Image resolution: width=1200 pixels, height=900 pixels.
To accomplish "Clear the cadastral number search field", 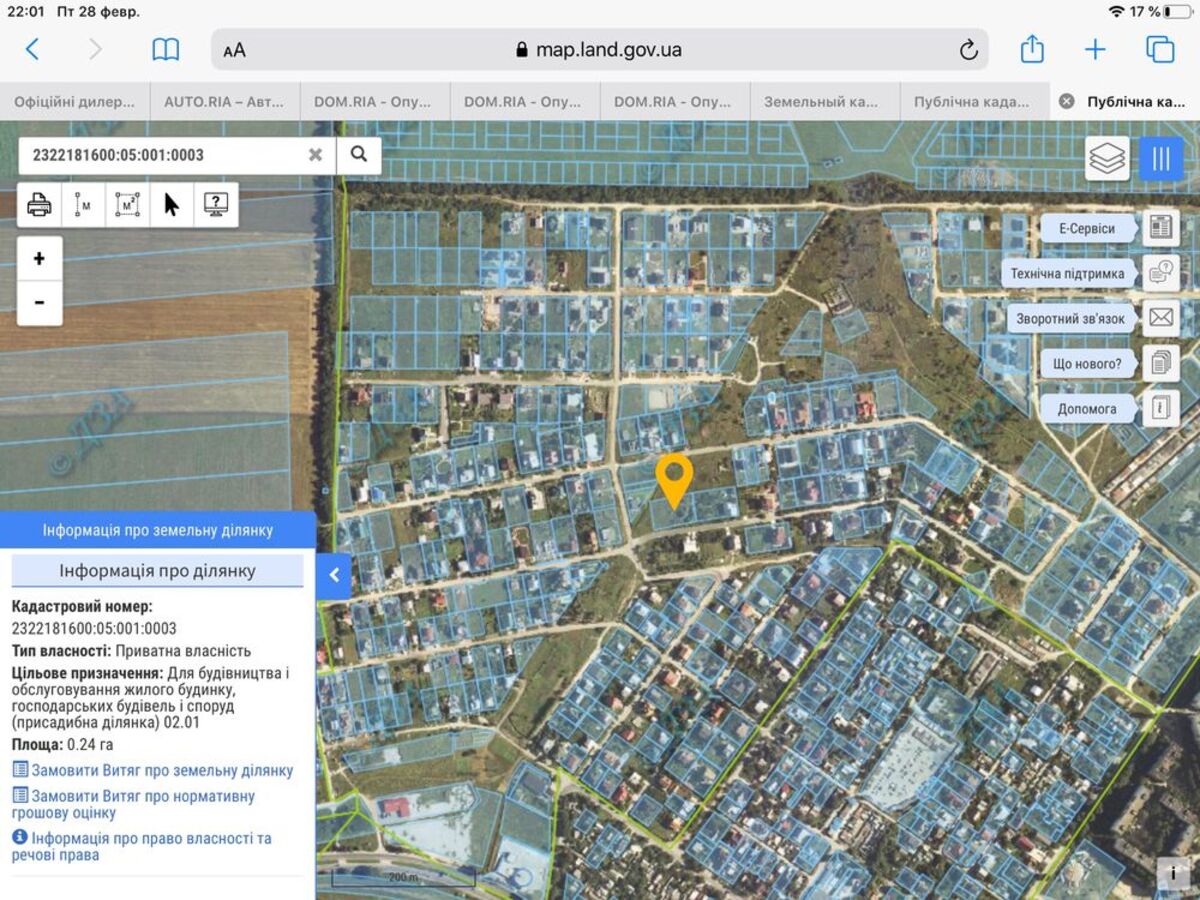I will coord(315,155).
